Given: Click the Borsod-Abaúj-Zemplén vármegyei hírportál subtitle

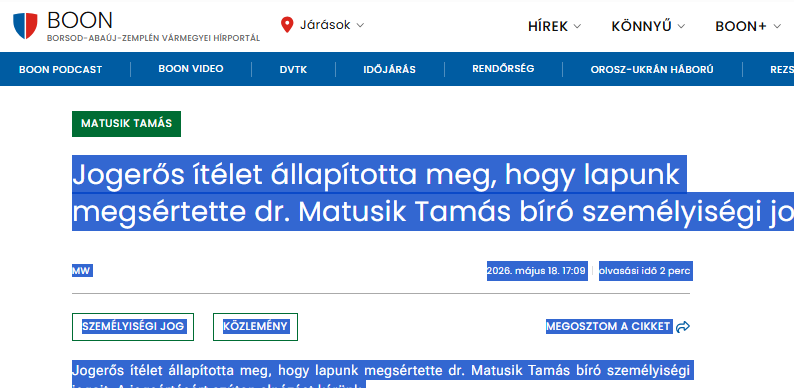Looking at the screenshot, I should 153,38.
